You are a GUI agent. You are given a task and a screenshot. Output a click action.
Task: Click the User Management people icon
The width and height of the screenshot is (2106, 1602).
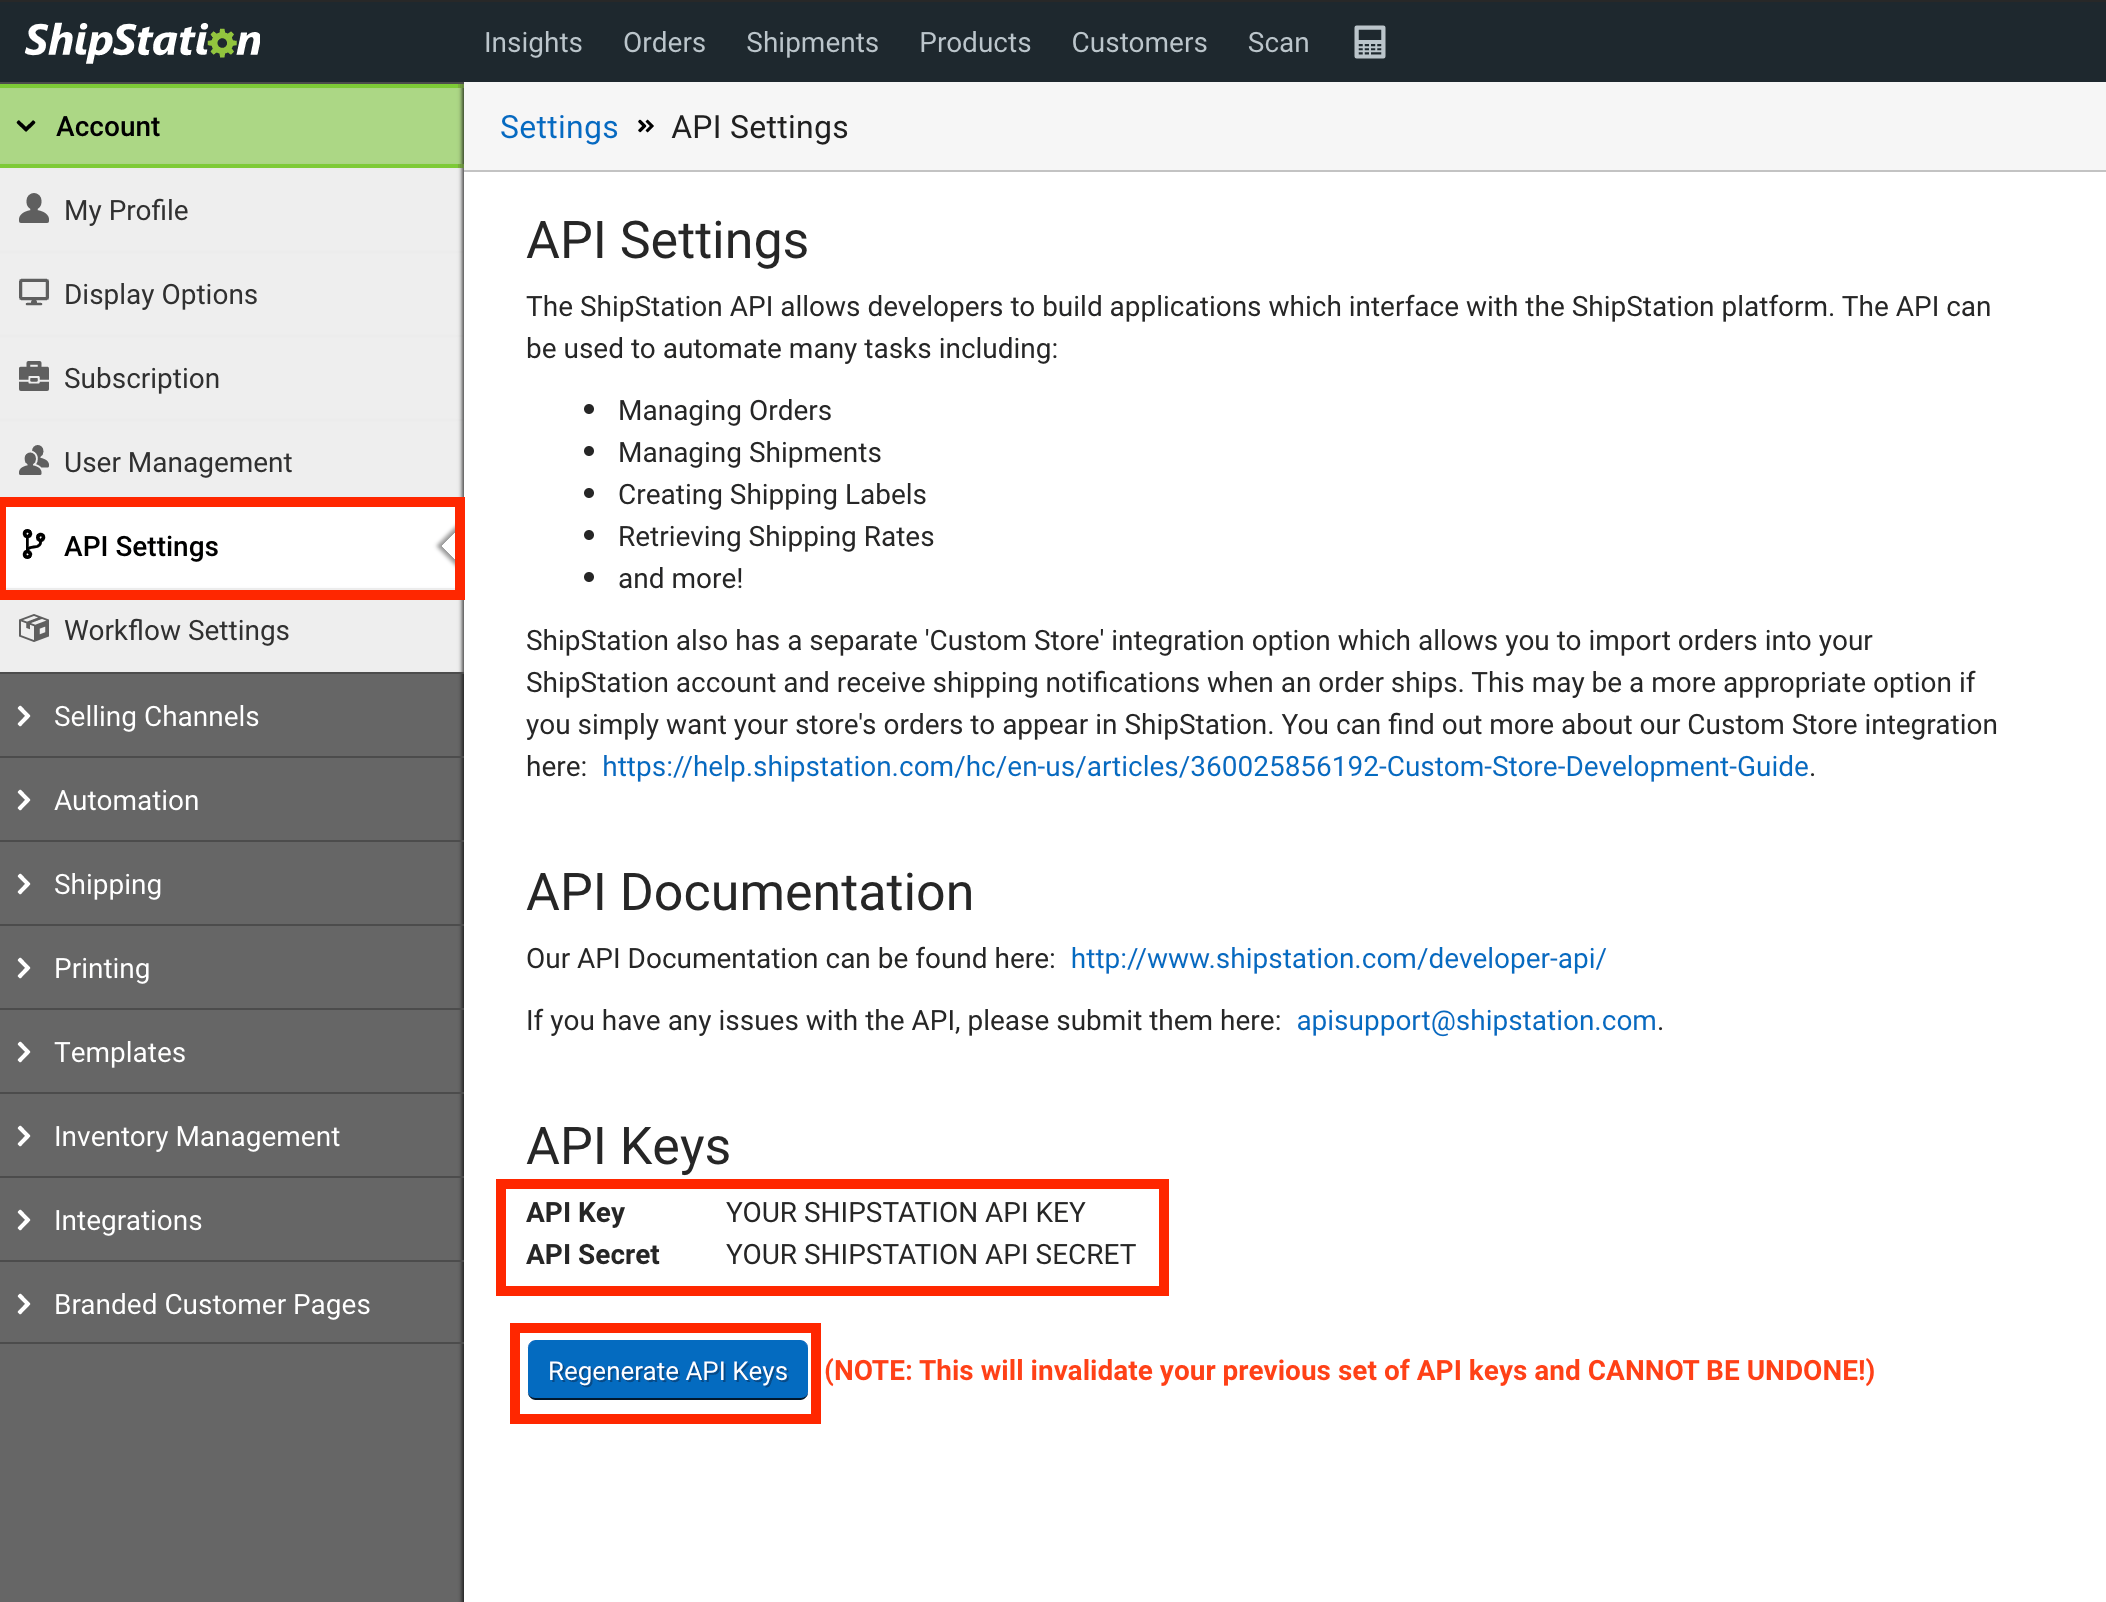(x=34, y=461)
